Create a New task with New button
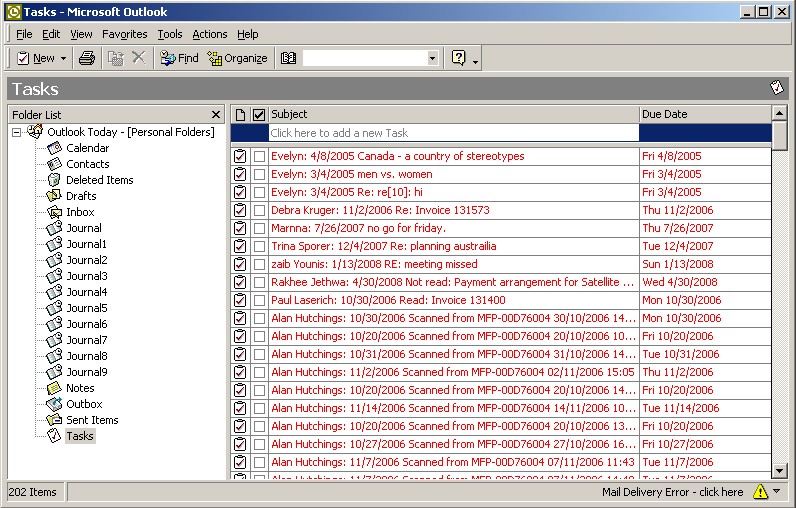The width and height of the screenshot is (796, 508). (36, 58)
